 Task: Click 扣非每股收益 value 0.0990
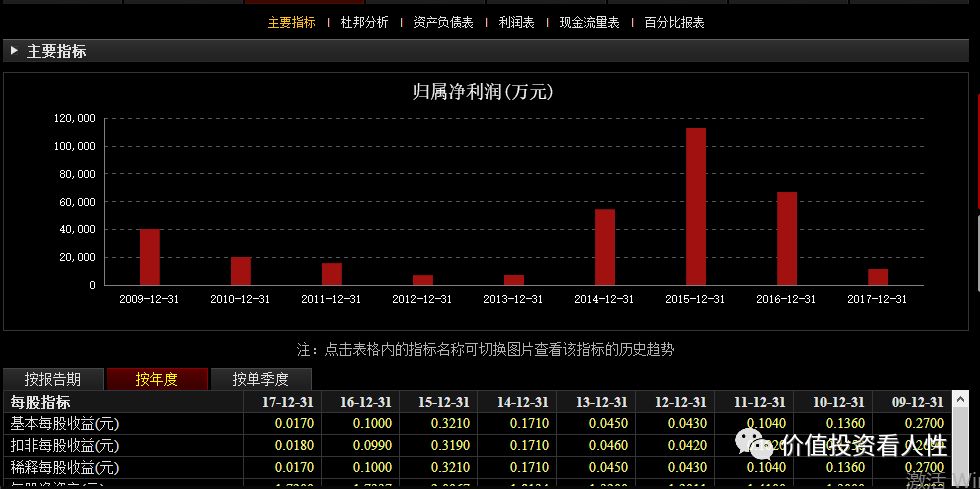pos(372,445)
